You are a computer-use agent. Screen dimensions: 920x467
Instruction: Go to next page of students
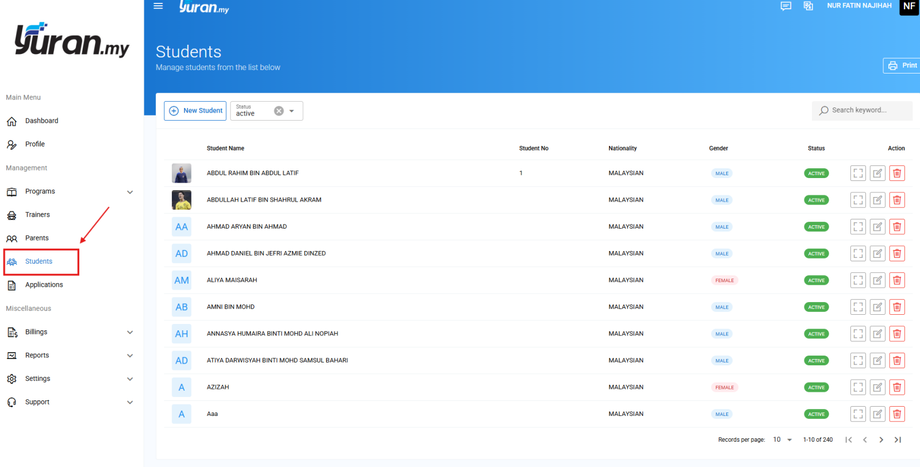[881, 439]
